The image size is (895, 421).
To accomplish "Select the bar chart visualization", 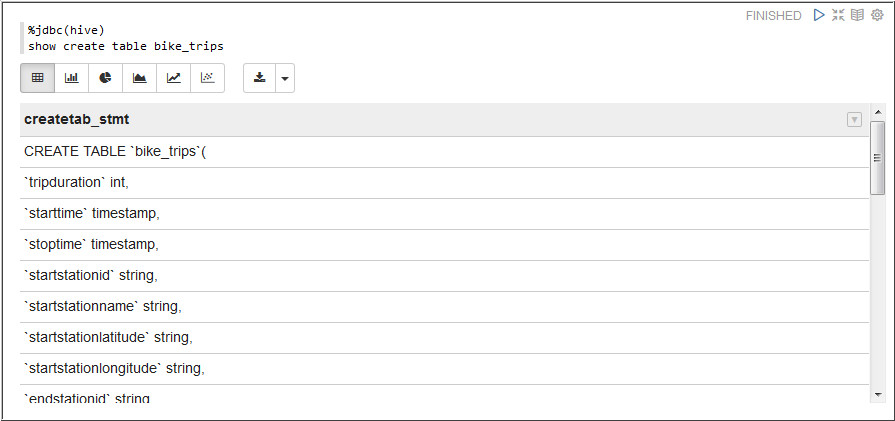I will point(72,78).
